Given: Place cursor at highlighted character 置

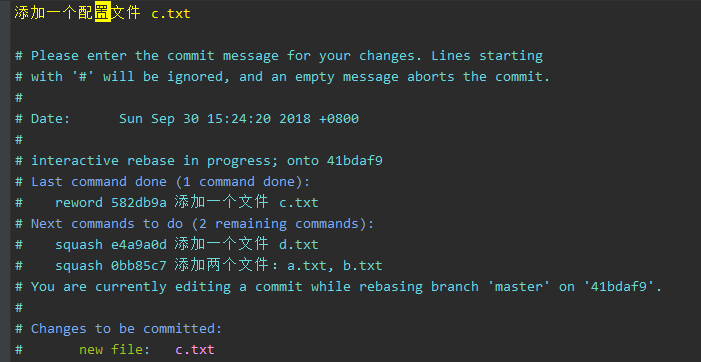Looking at the screenshot, I should 102,13.
